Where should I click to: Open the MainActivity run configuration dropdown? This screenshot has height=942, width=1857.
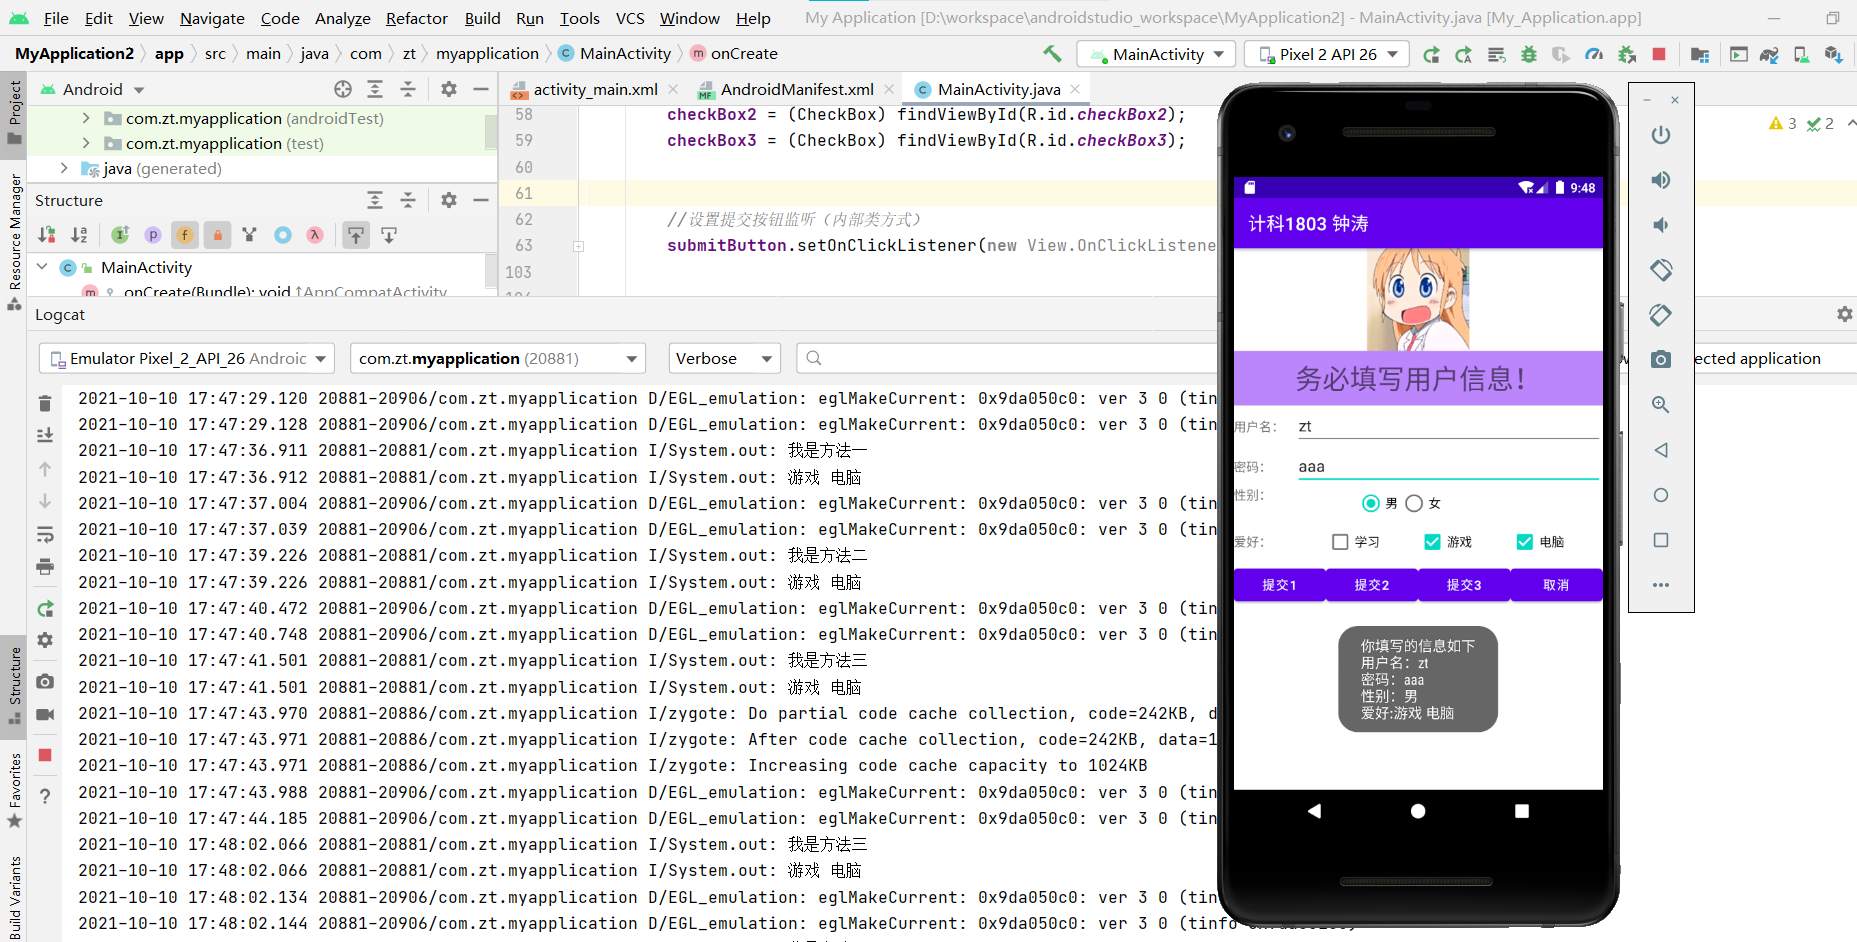pyautogui.click(x=1156, y=54)
